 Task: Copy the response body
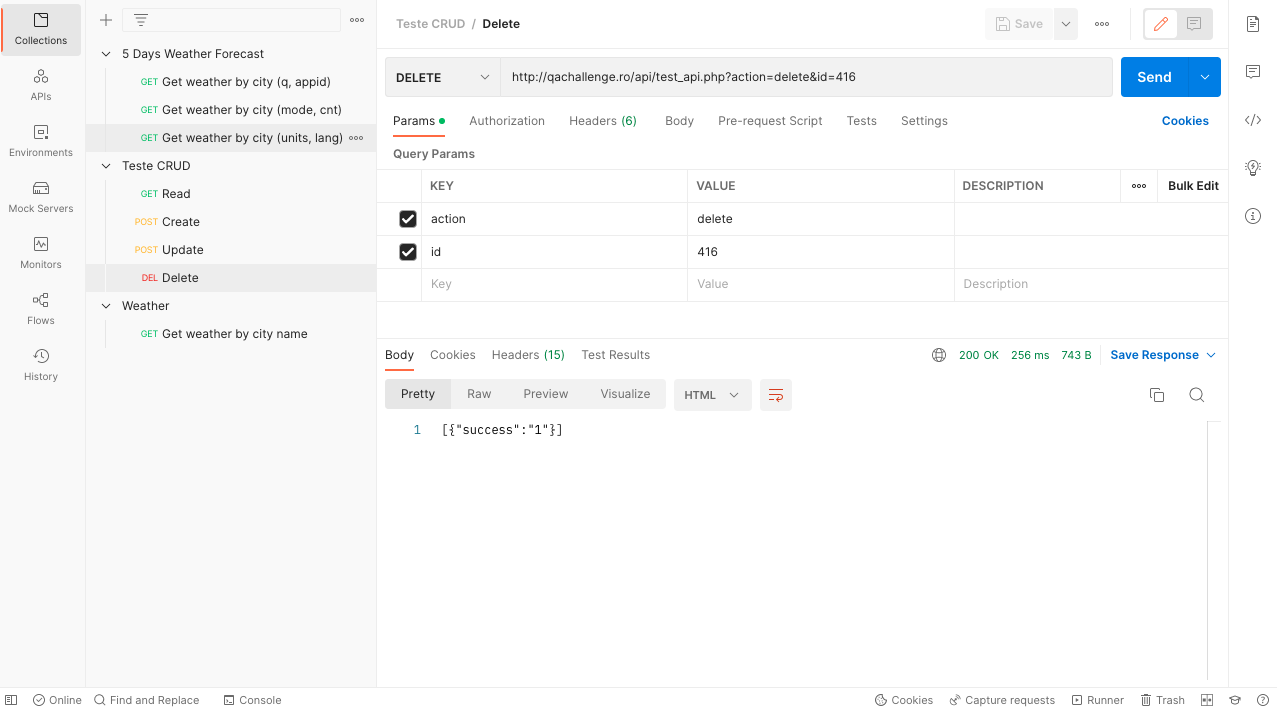click(1157, 395)
